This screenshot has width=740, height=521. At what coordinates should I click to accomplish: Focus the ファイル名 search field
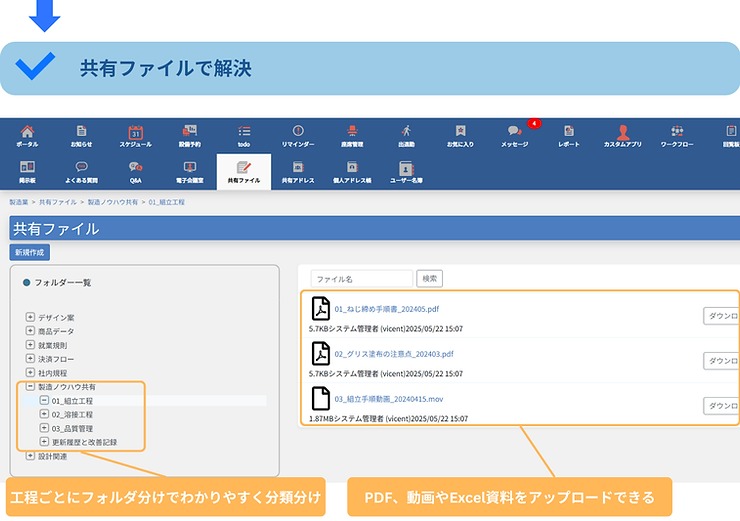click(x=361, y=279)
